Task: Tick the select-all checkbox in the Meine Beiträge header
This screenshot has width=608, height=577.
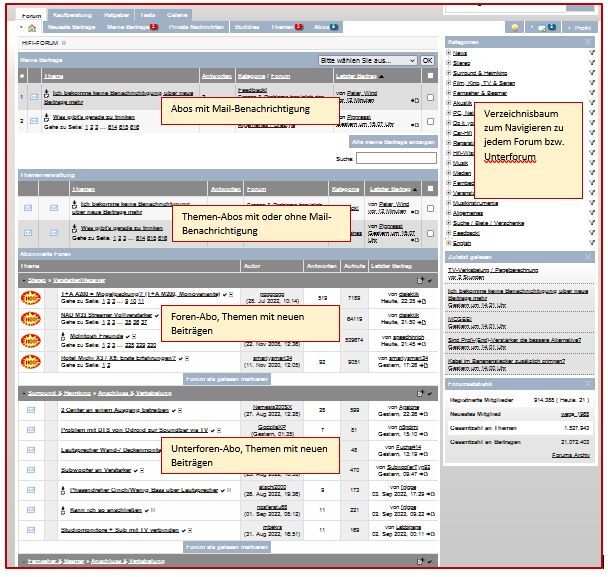Action: (x=430, y=76)
